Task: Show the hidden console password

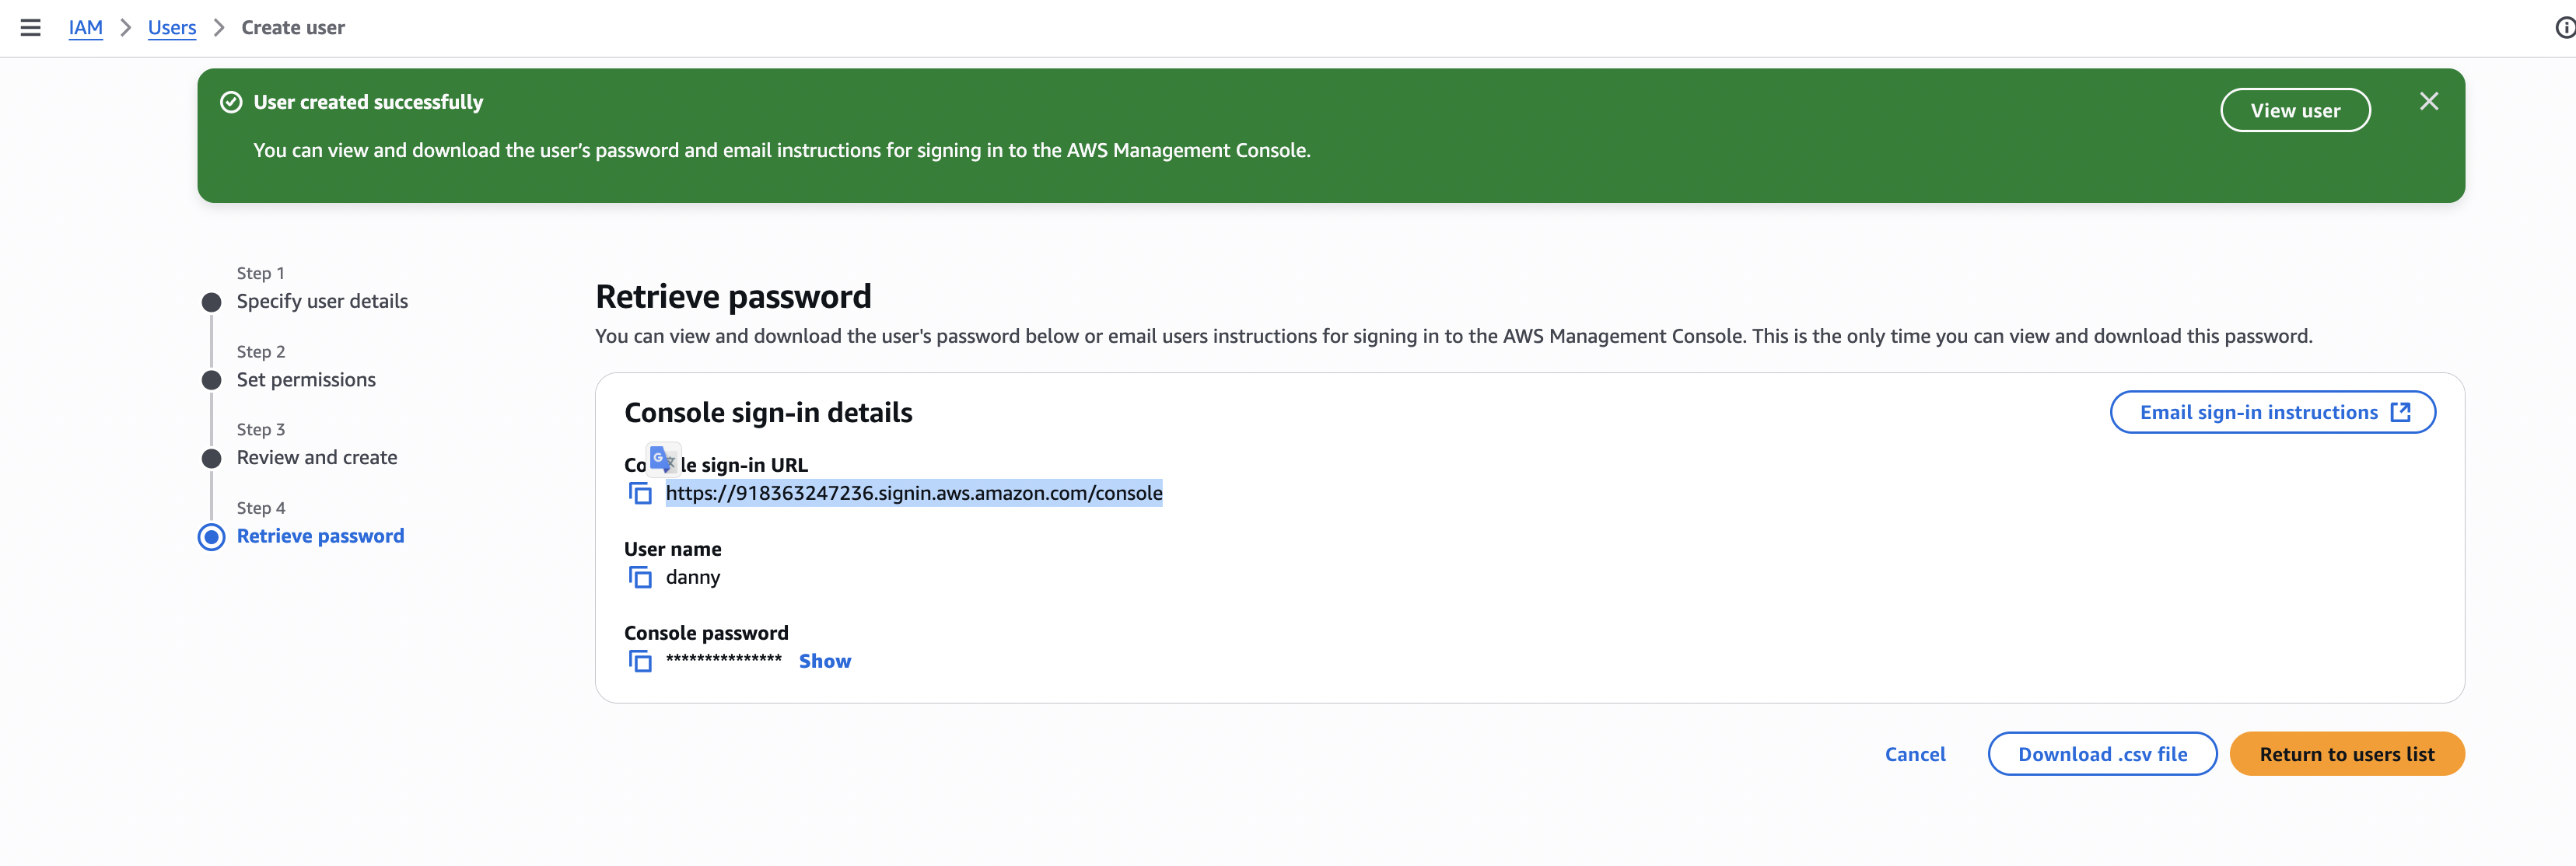Action: (x=824, y=661)
